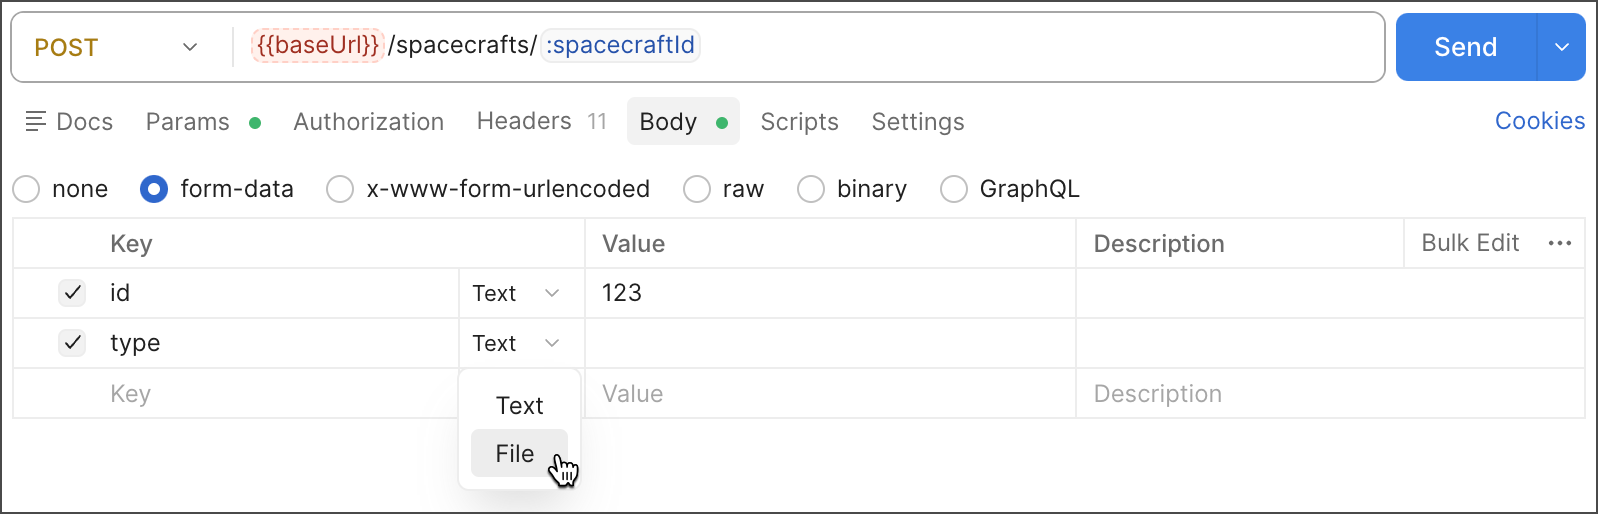This screenshot has height=514, width=1598.
Task: Uncheck the id row checkbox
Action: (72, 293)
